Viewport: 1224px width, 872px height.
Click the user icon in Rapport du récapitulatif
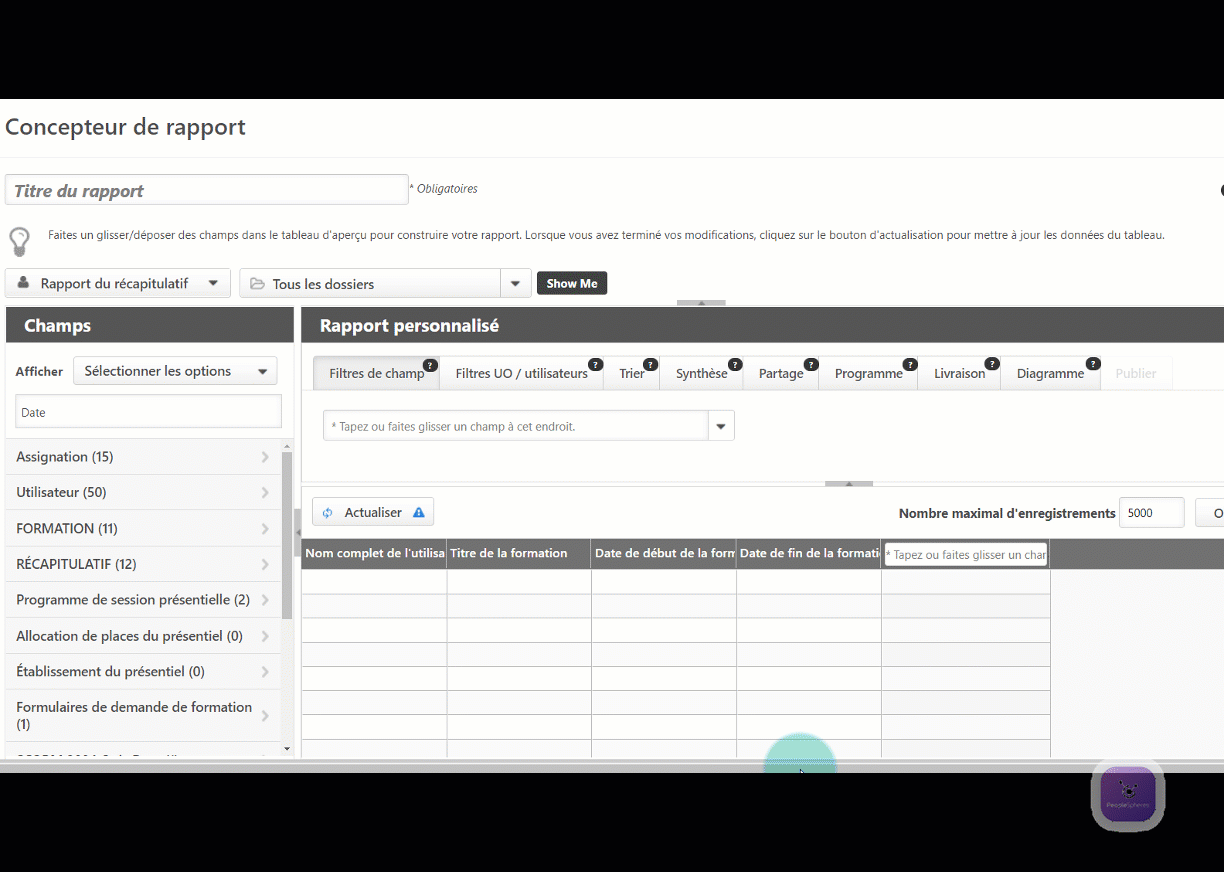[23, 283]
